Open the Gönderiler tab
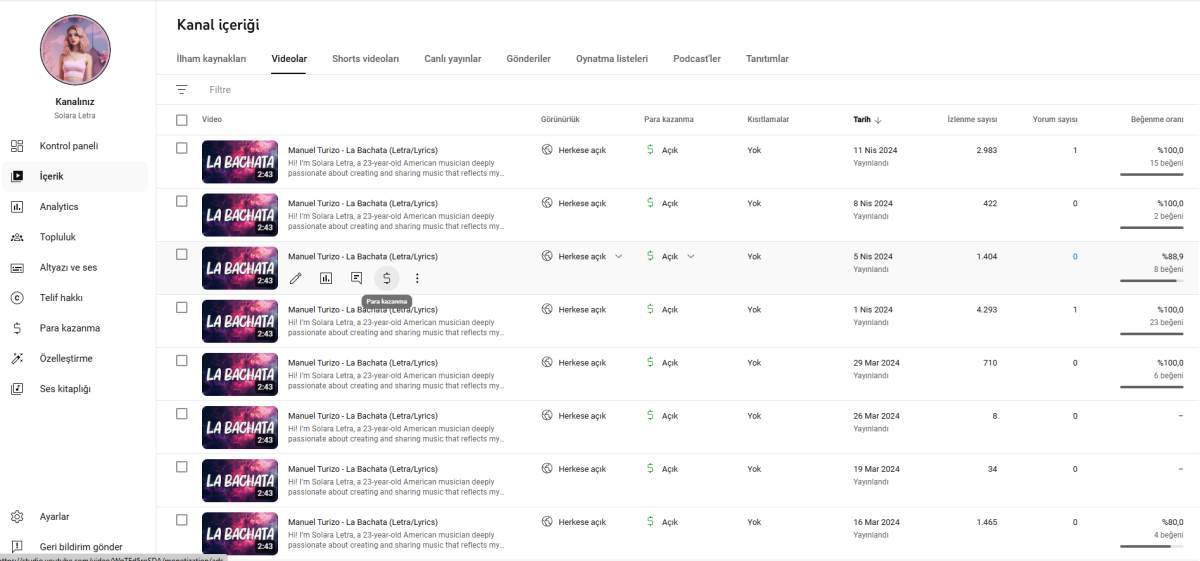Image resolution: width=1200 pixels, height=561 pixels. (x=528, y=59)
